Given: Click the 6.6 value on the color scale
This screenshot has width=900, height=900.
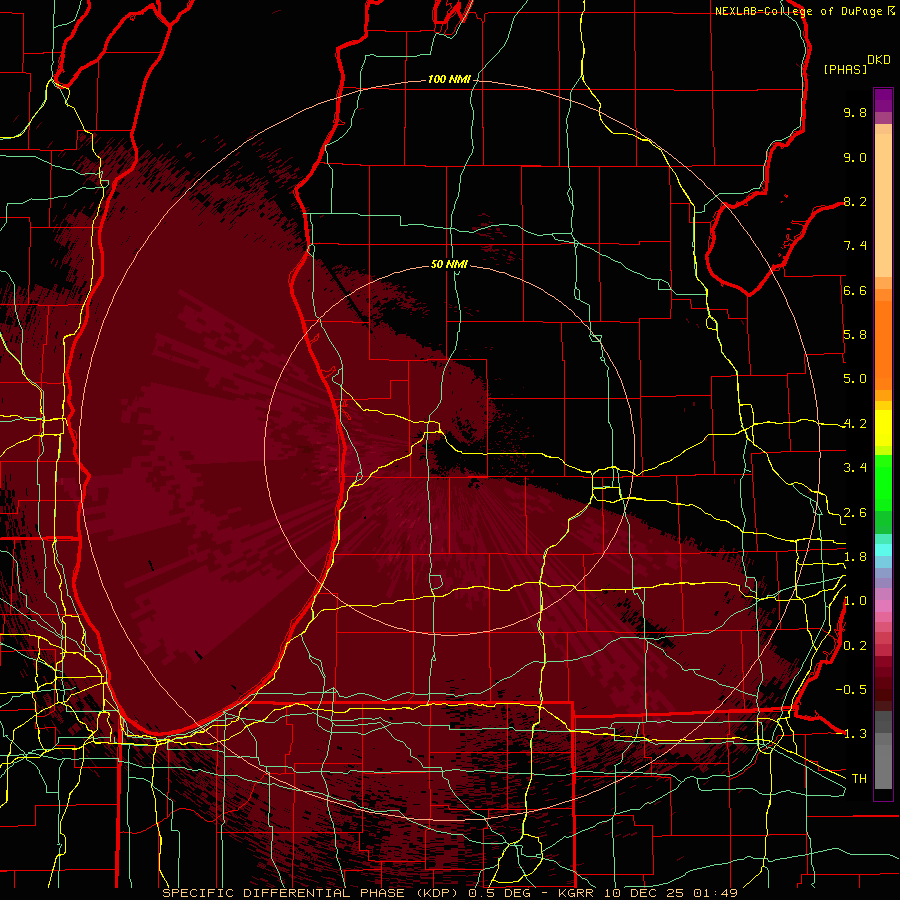Looking at the screenshot, I should click(855, 290).
